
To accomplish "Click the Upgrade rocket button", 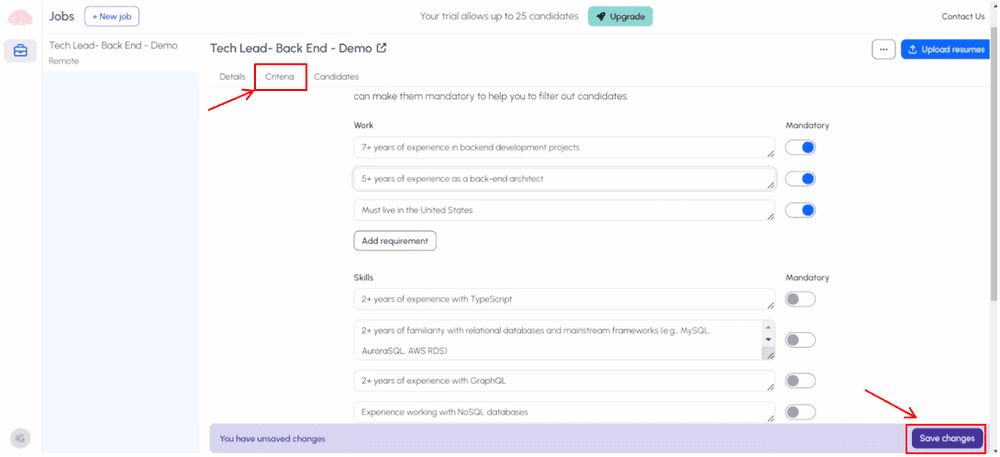I will (620, 17).
